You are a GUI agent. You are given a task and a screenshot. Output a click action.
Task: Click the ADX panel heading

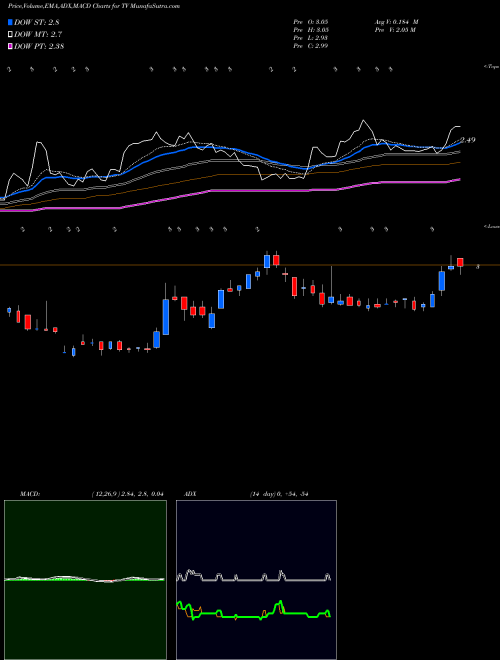click(190, 494)
